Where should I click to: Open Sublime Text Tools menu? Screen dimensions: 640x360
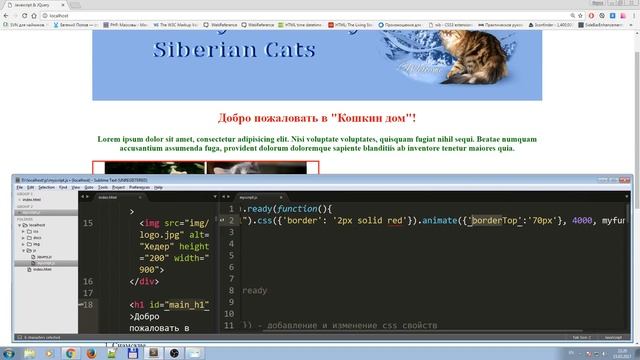[x=103, y=187]
